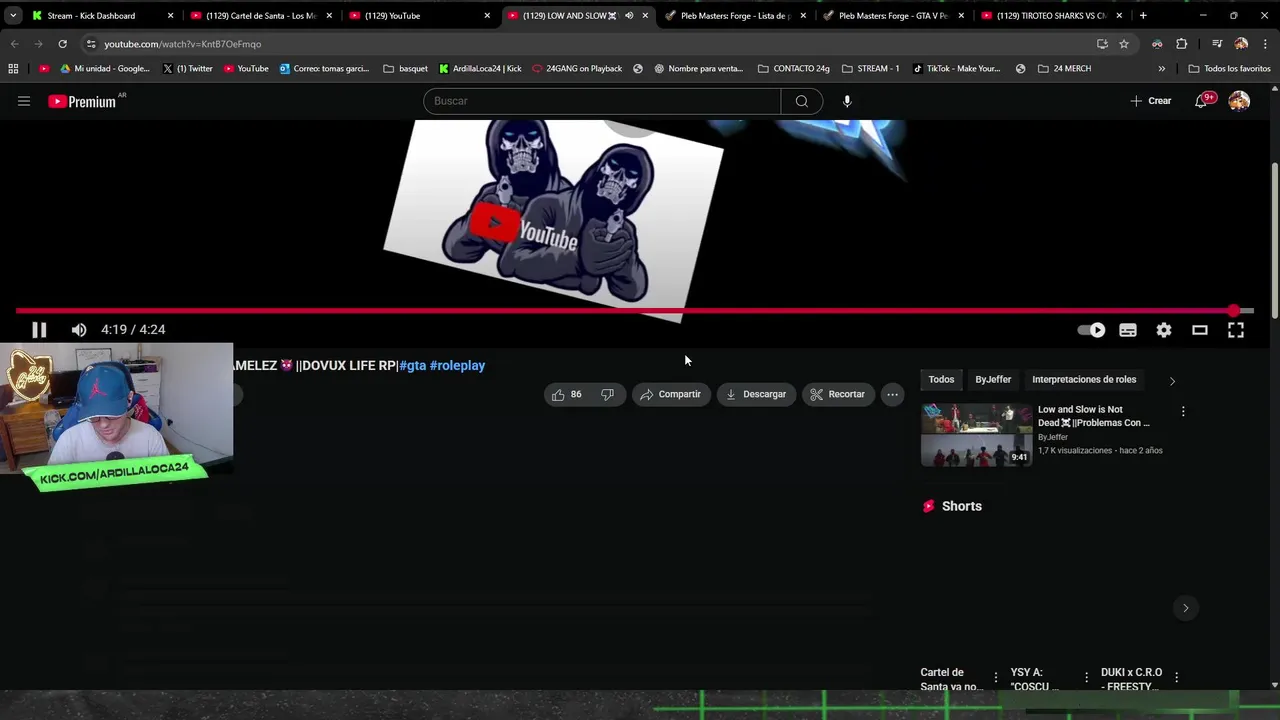Open the YouTube account avatar menu

click(x=1239, y=101)
